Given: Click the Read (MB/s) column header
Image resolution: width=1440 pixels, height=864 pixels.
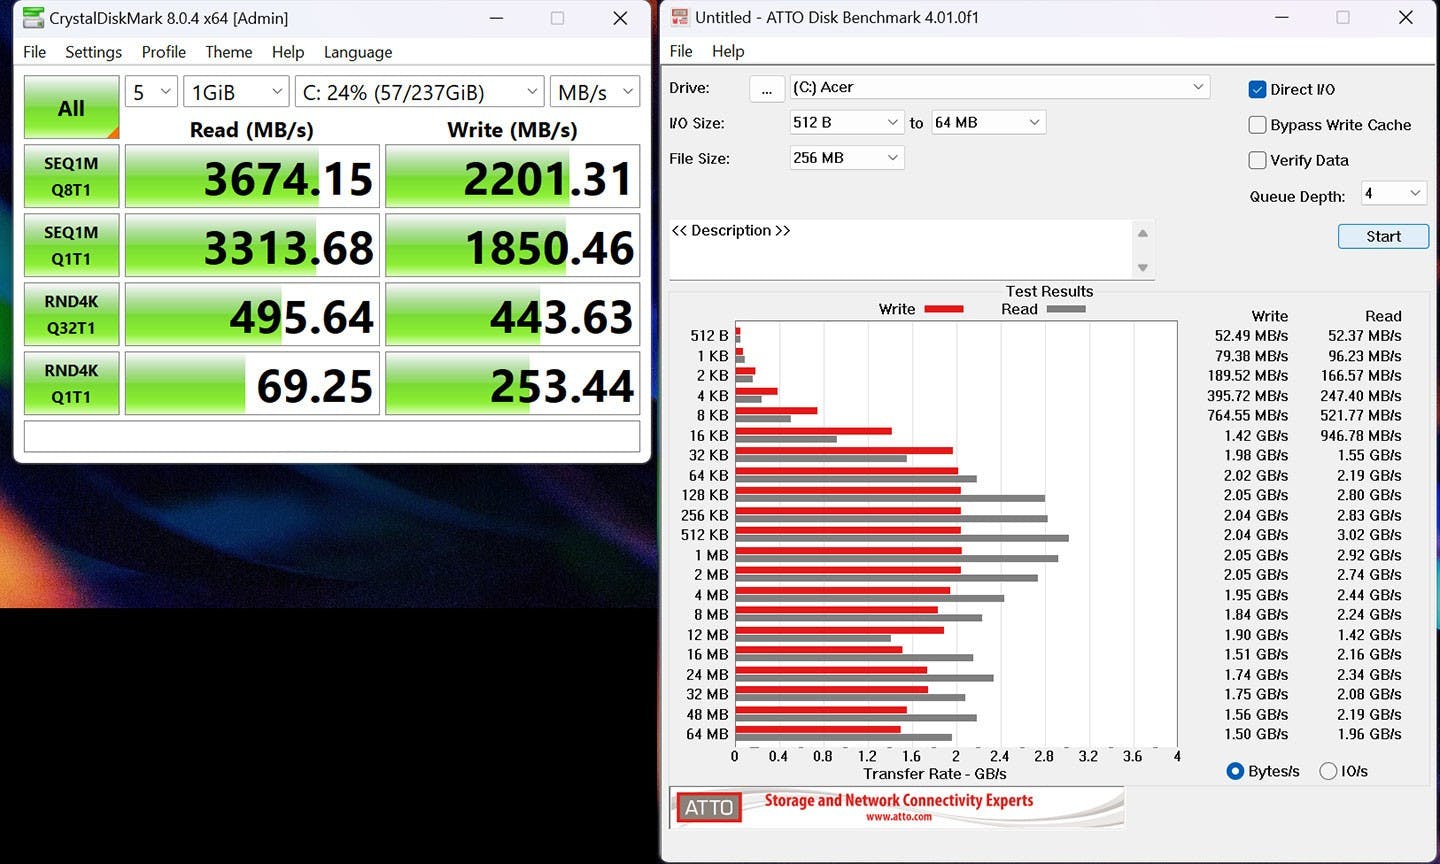Looking at the screenshot, I should point(251,130).
